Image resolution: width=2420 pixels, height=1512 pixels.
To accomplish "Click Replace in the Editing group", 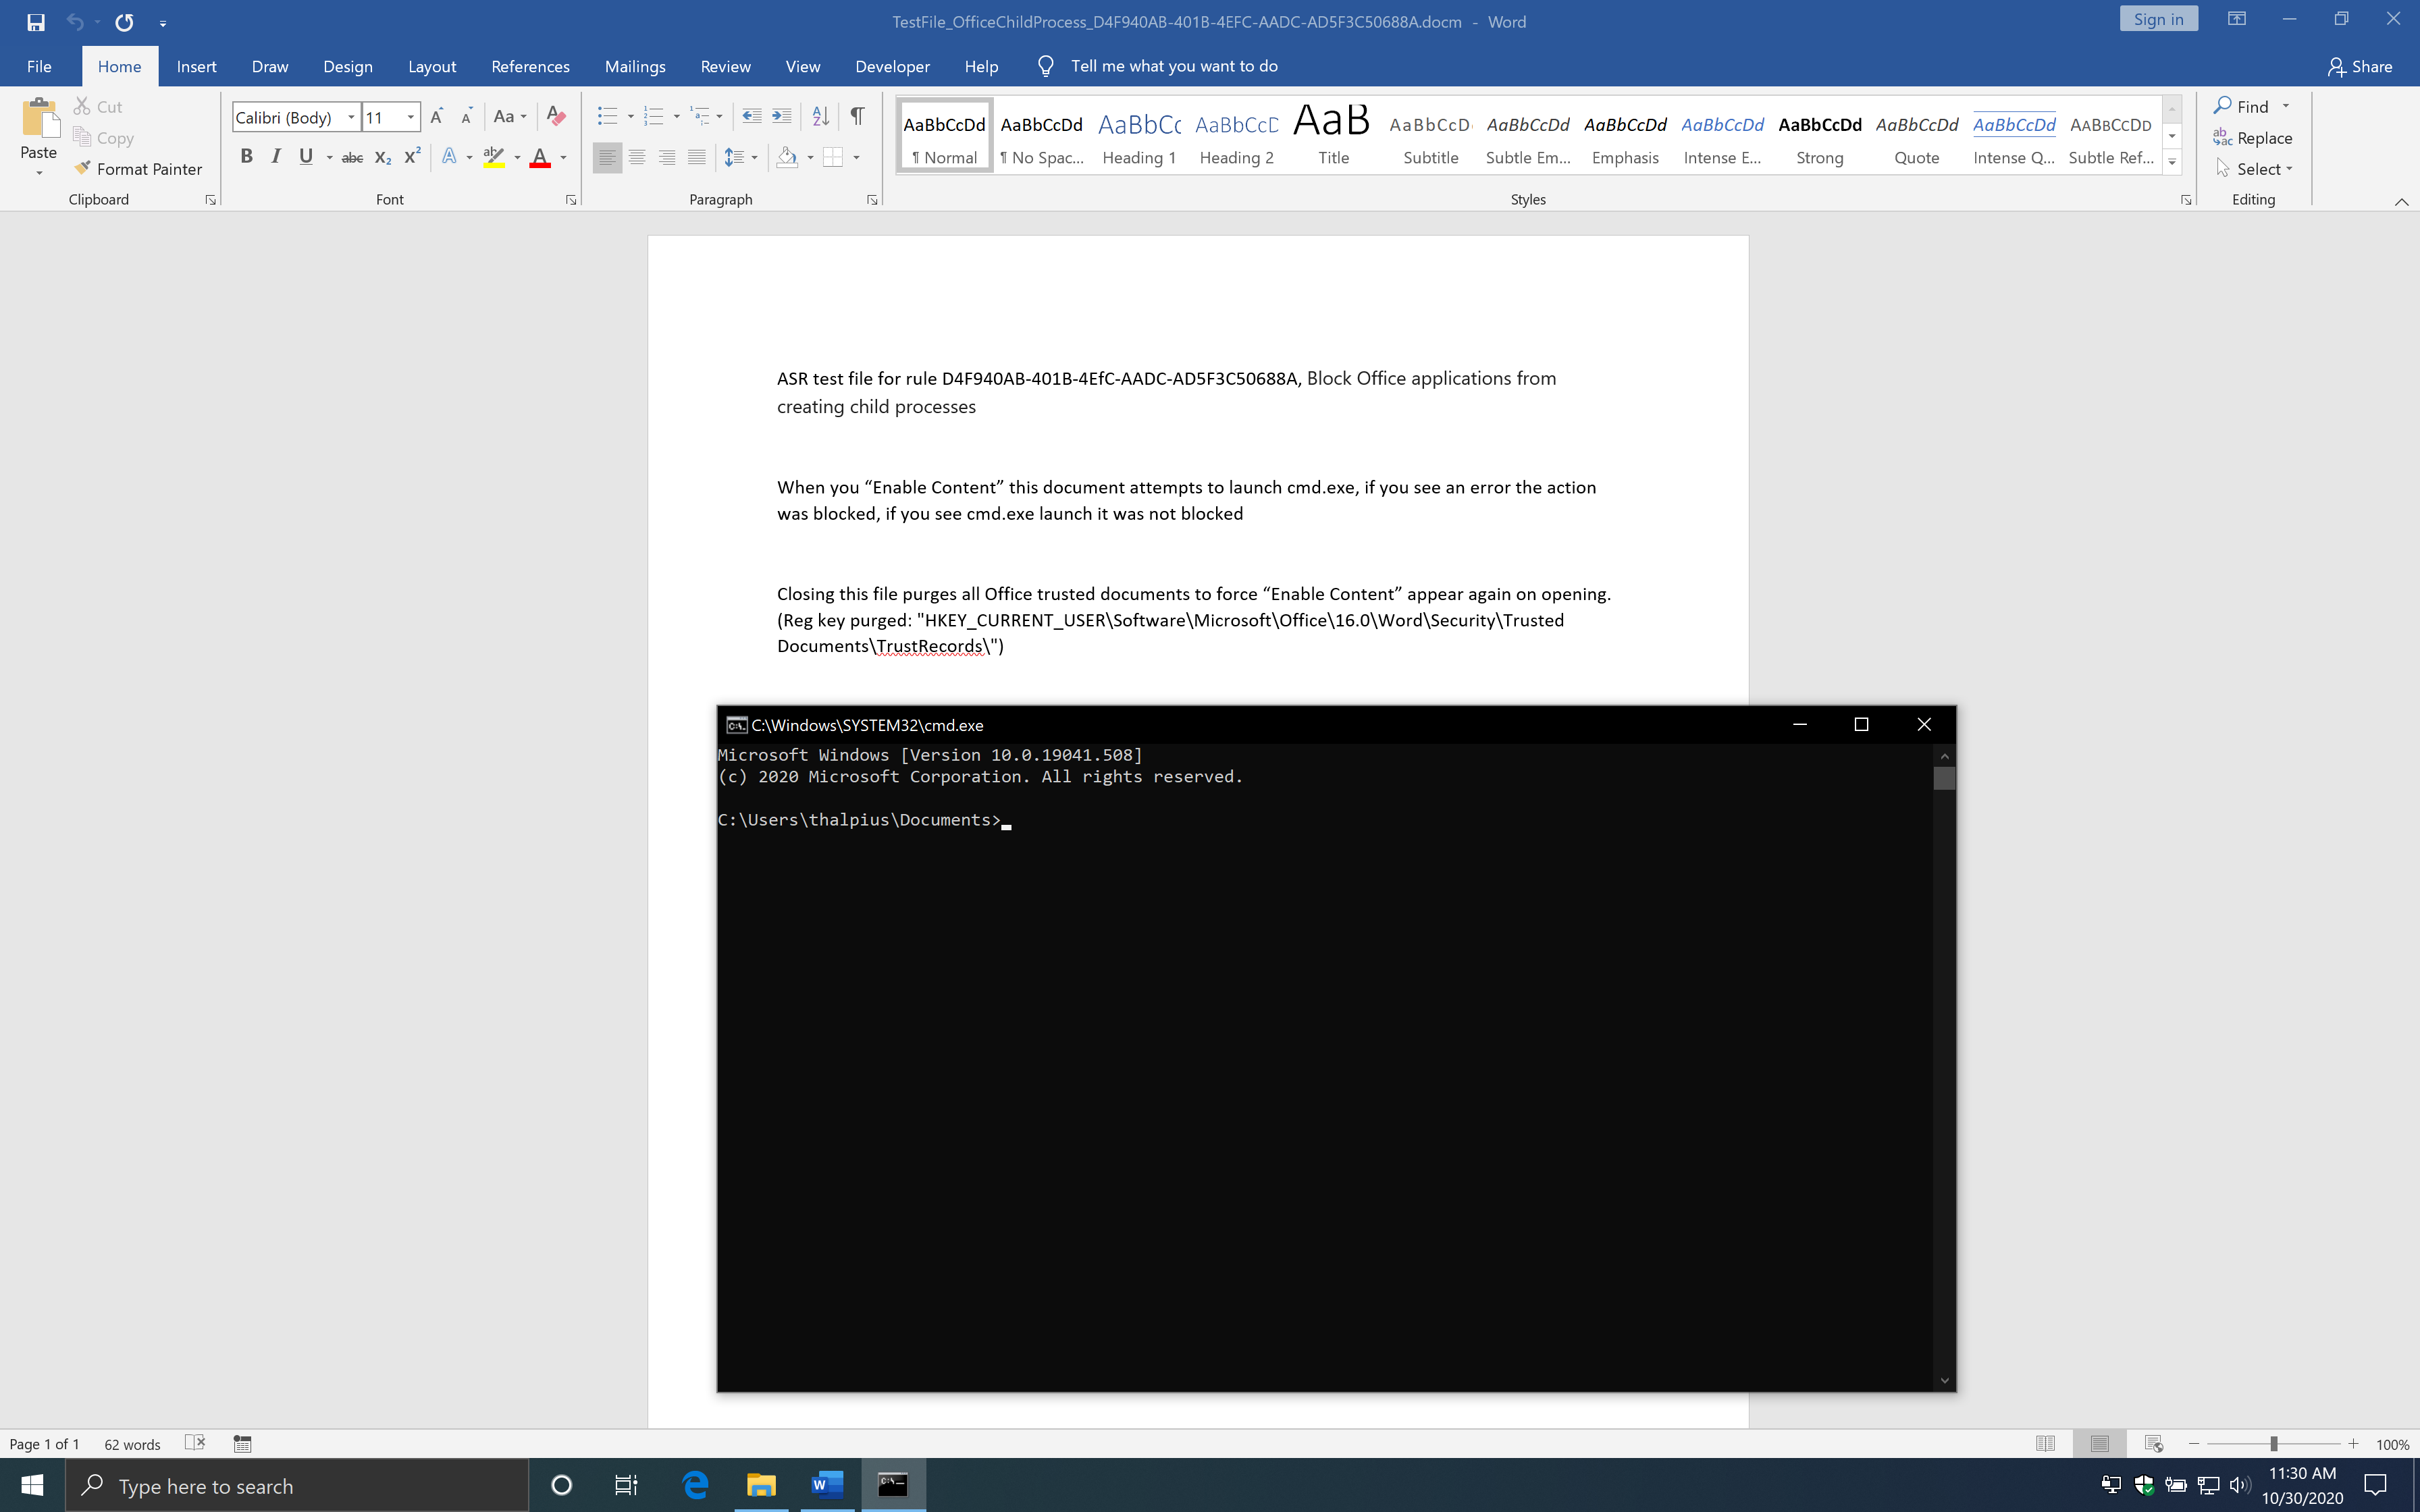I will (x=2253, y=138).
